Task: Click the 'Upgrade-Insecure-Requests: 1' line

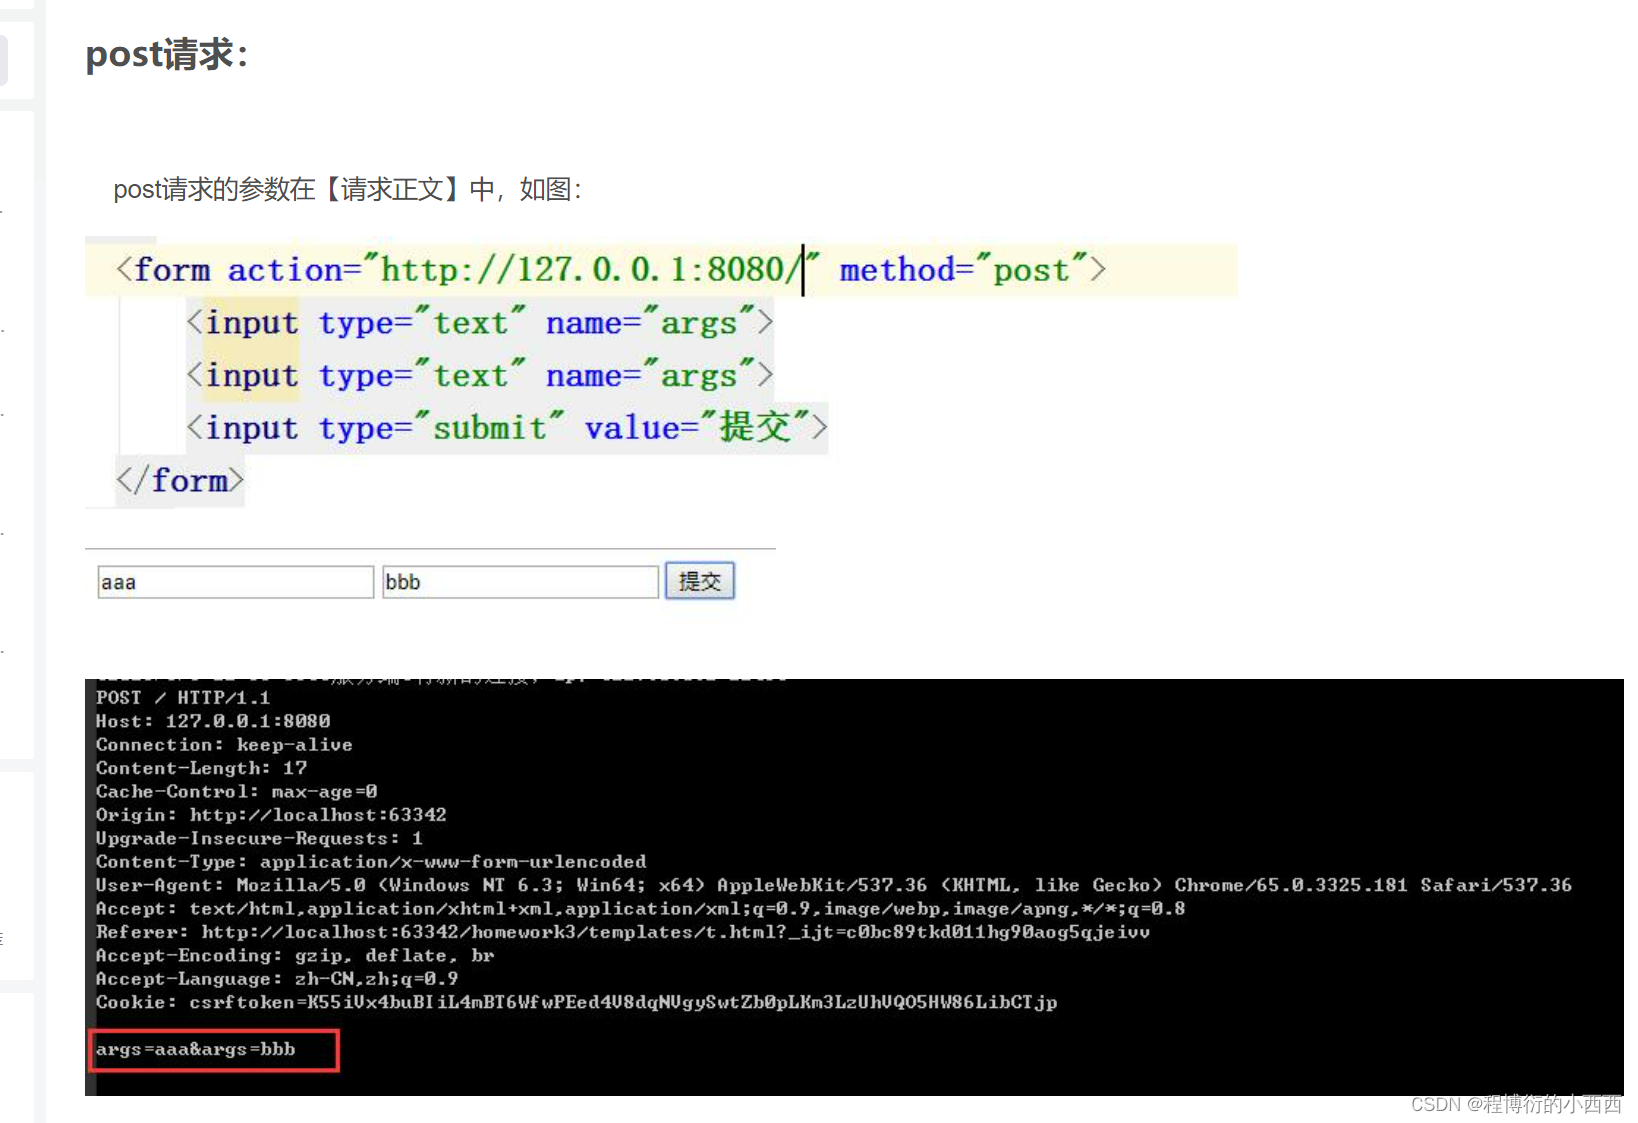Action: click(x=259, y=838)
